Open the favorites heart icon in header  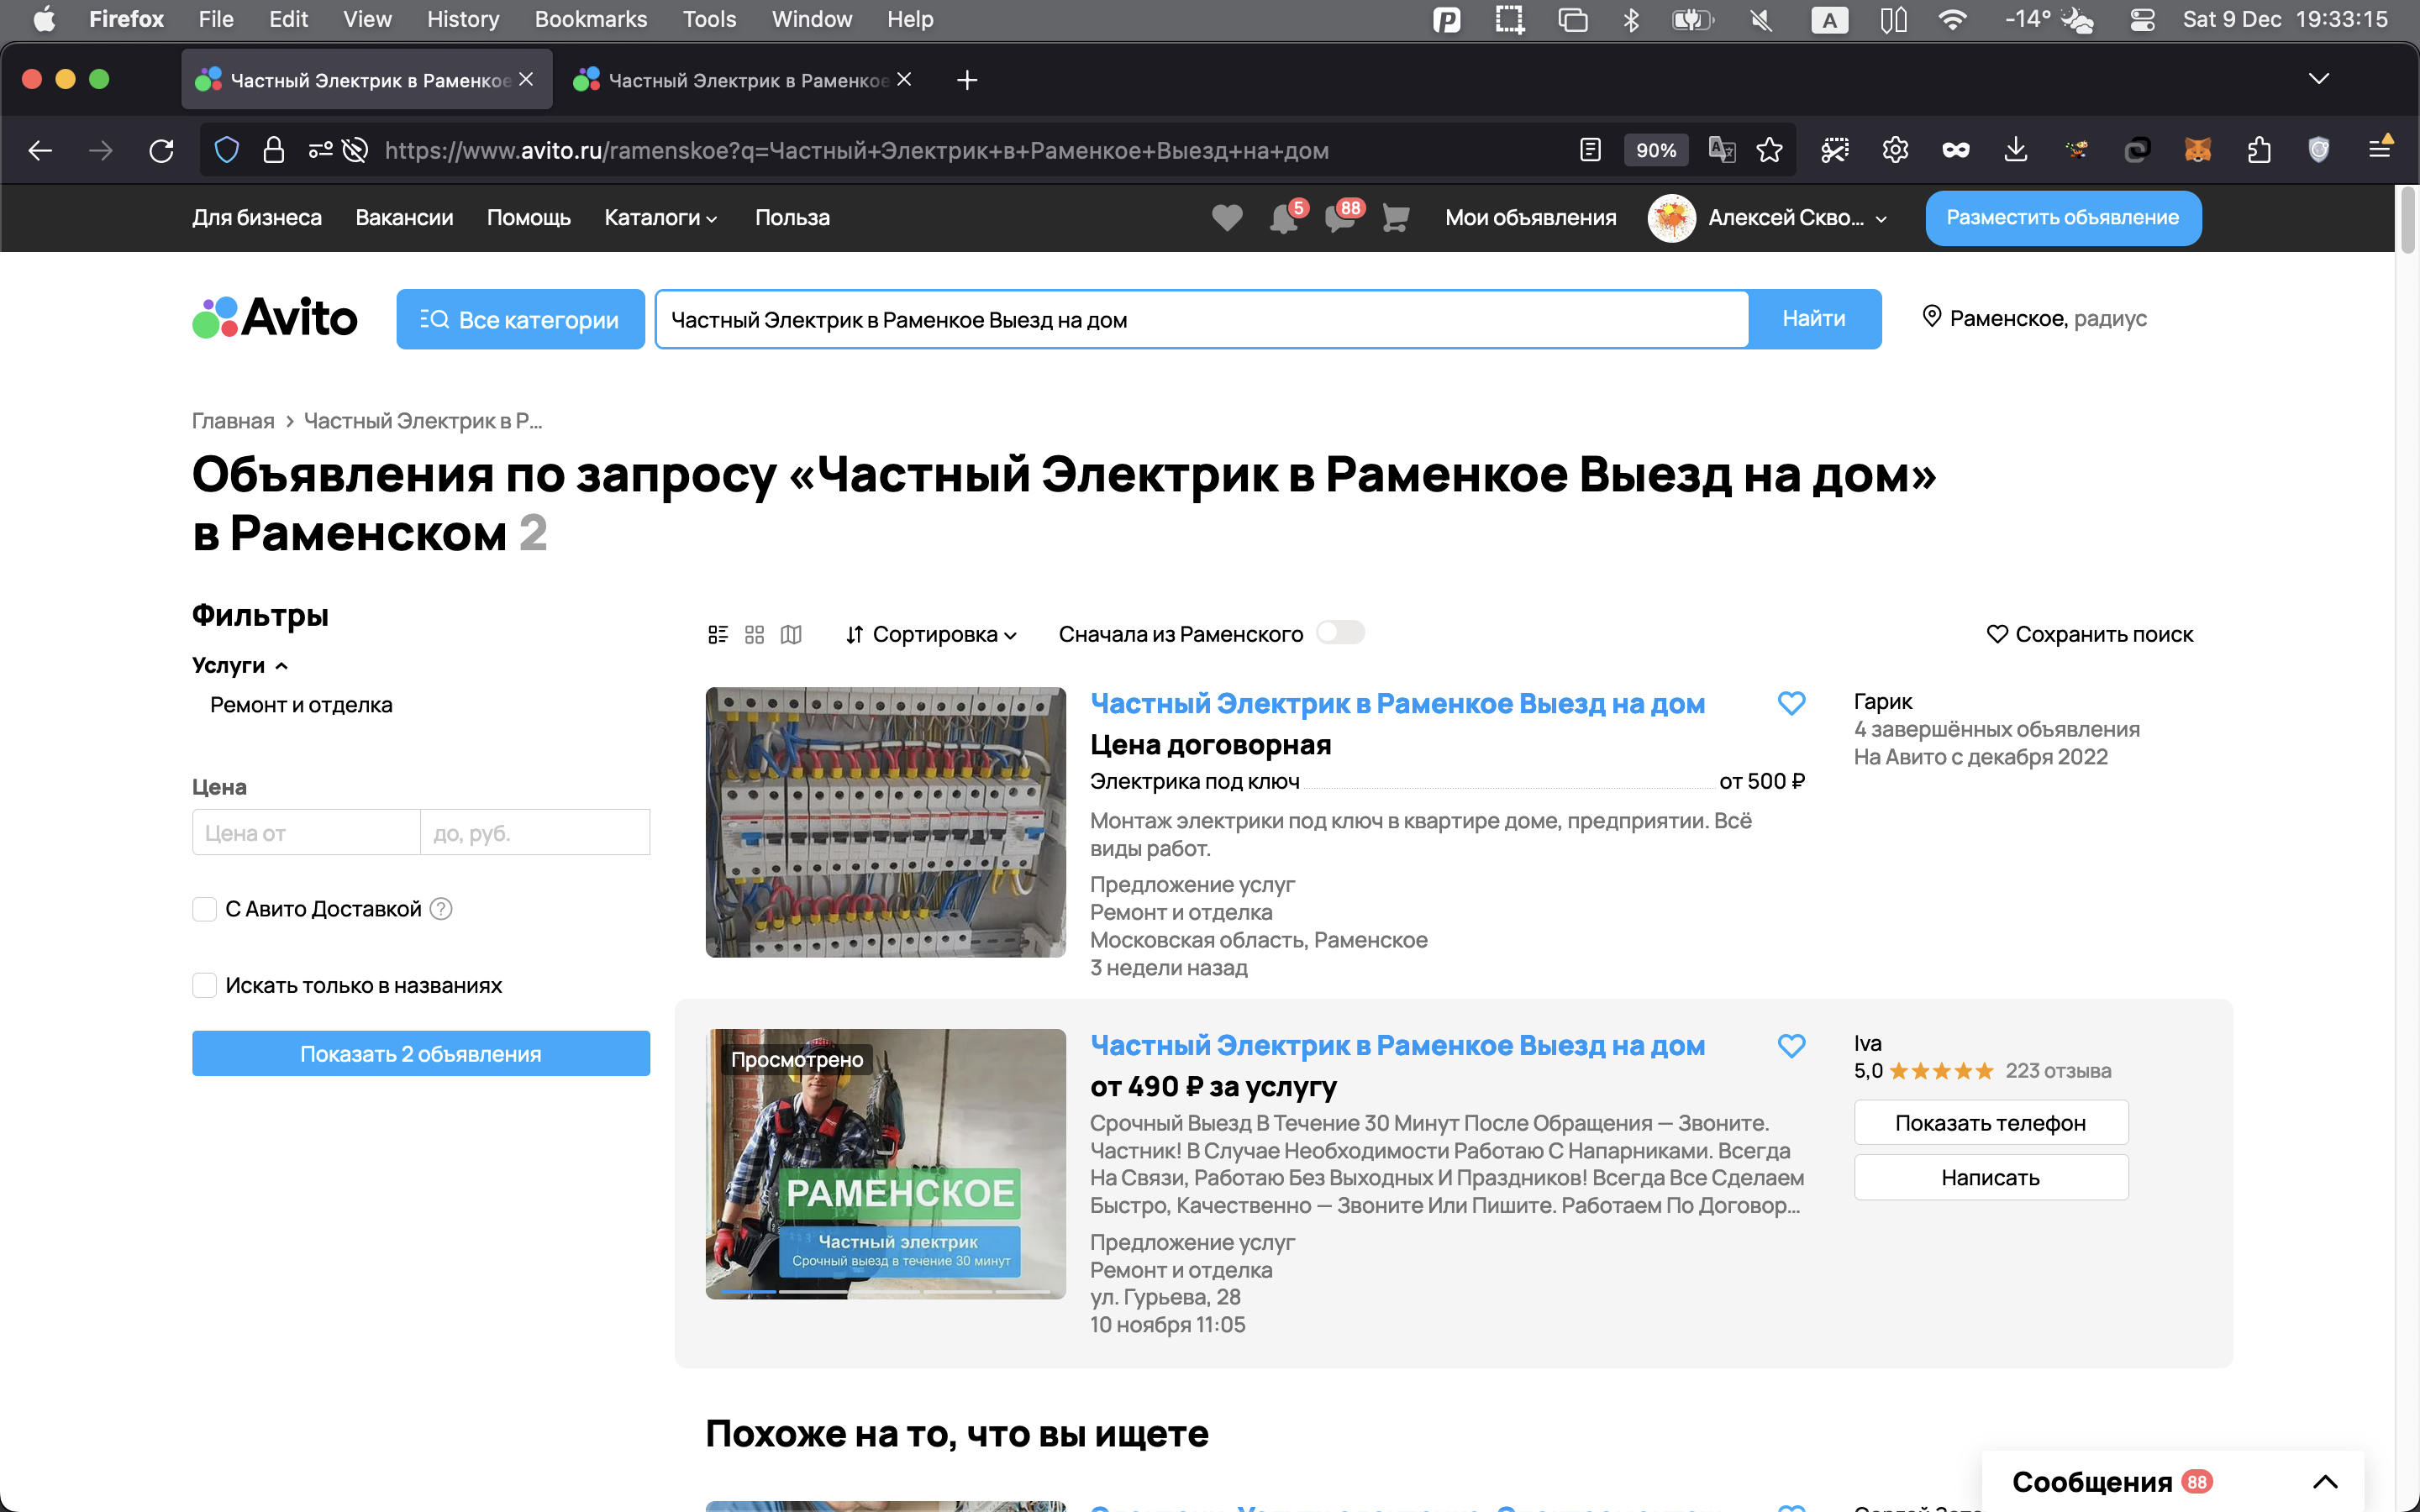point(1226,217)
